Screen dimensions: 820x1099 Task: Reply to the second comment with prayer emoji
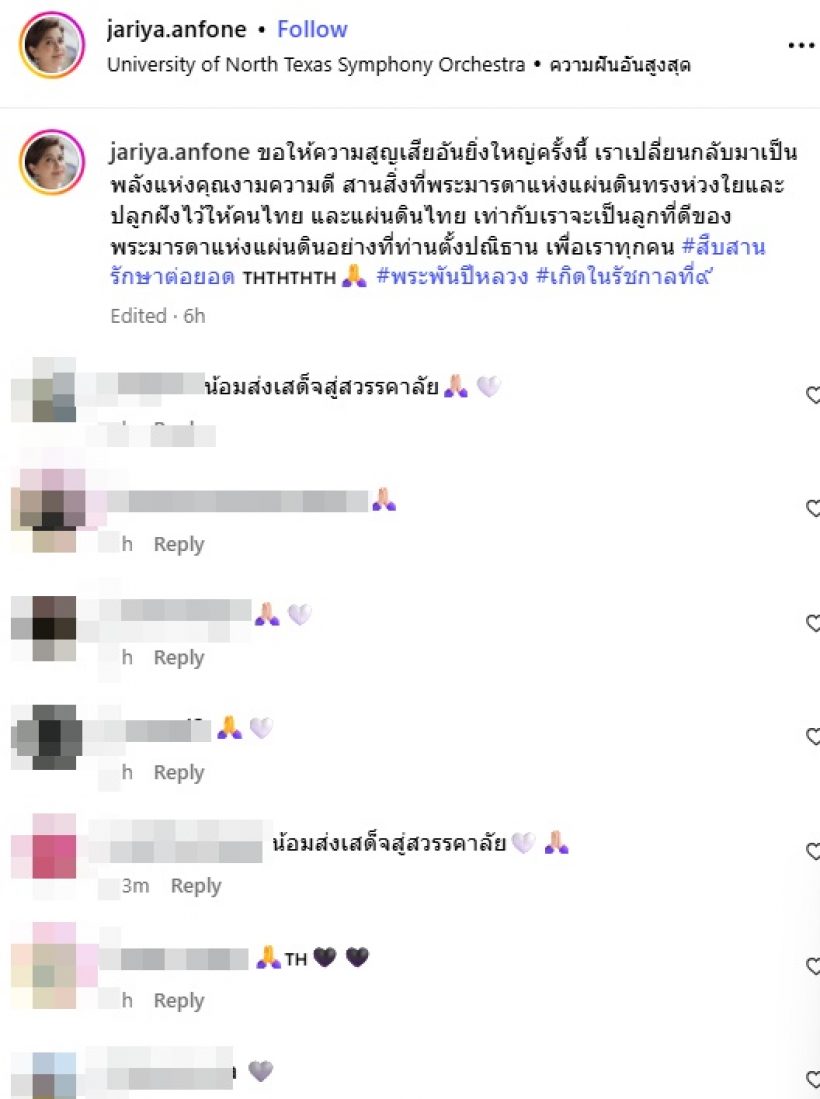point(179,544)
